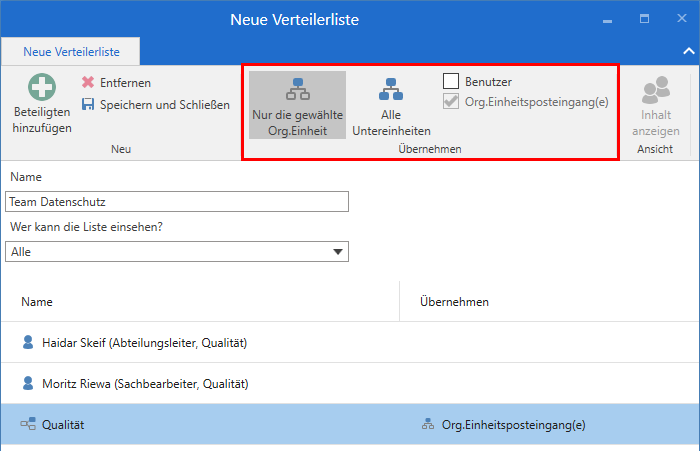
Task: Minimize the Neue Verteilerliste window
Action: point(607,20)
